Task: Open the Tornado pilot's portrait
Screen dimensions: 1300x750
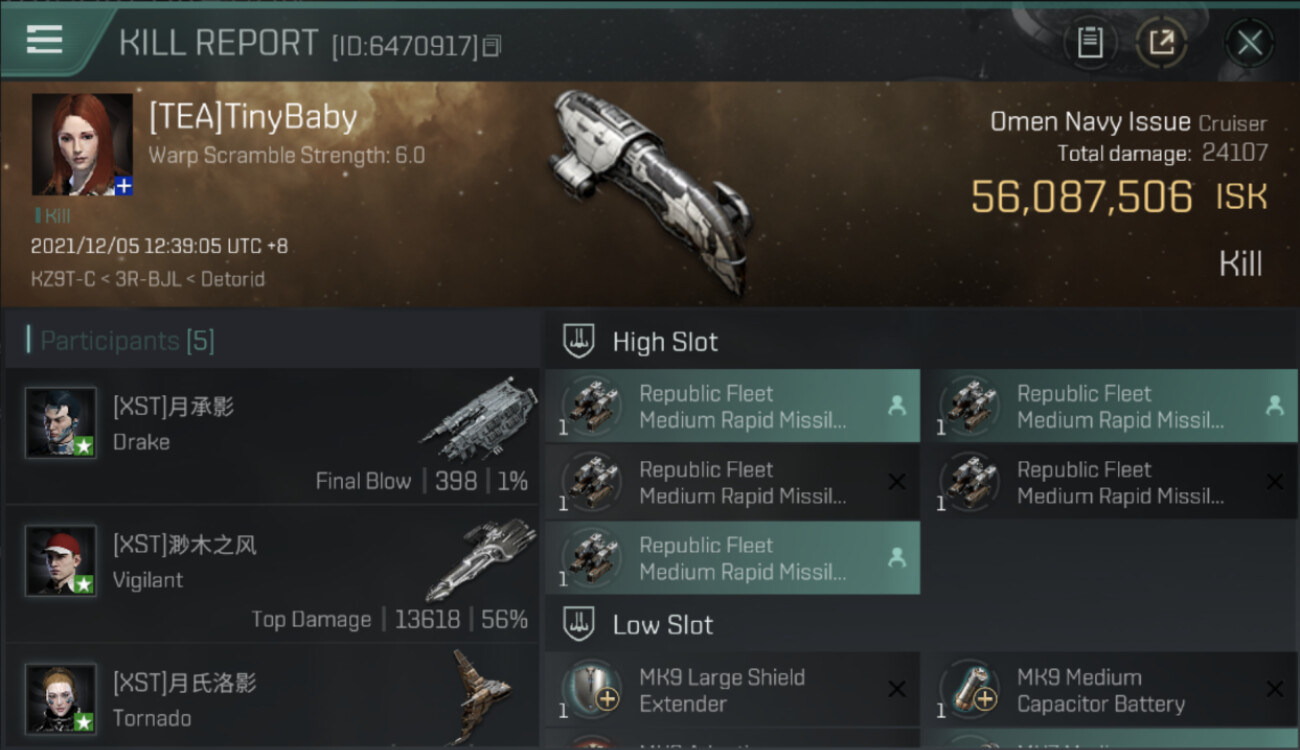Action: [62, 698]
